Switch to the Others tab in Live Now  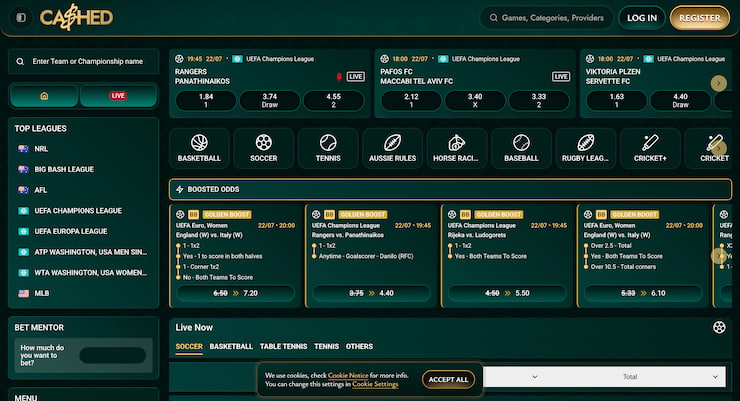tap(359, 346)
